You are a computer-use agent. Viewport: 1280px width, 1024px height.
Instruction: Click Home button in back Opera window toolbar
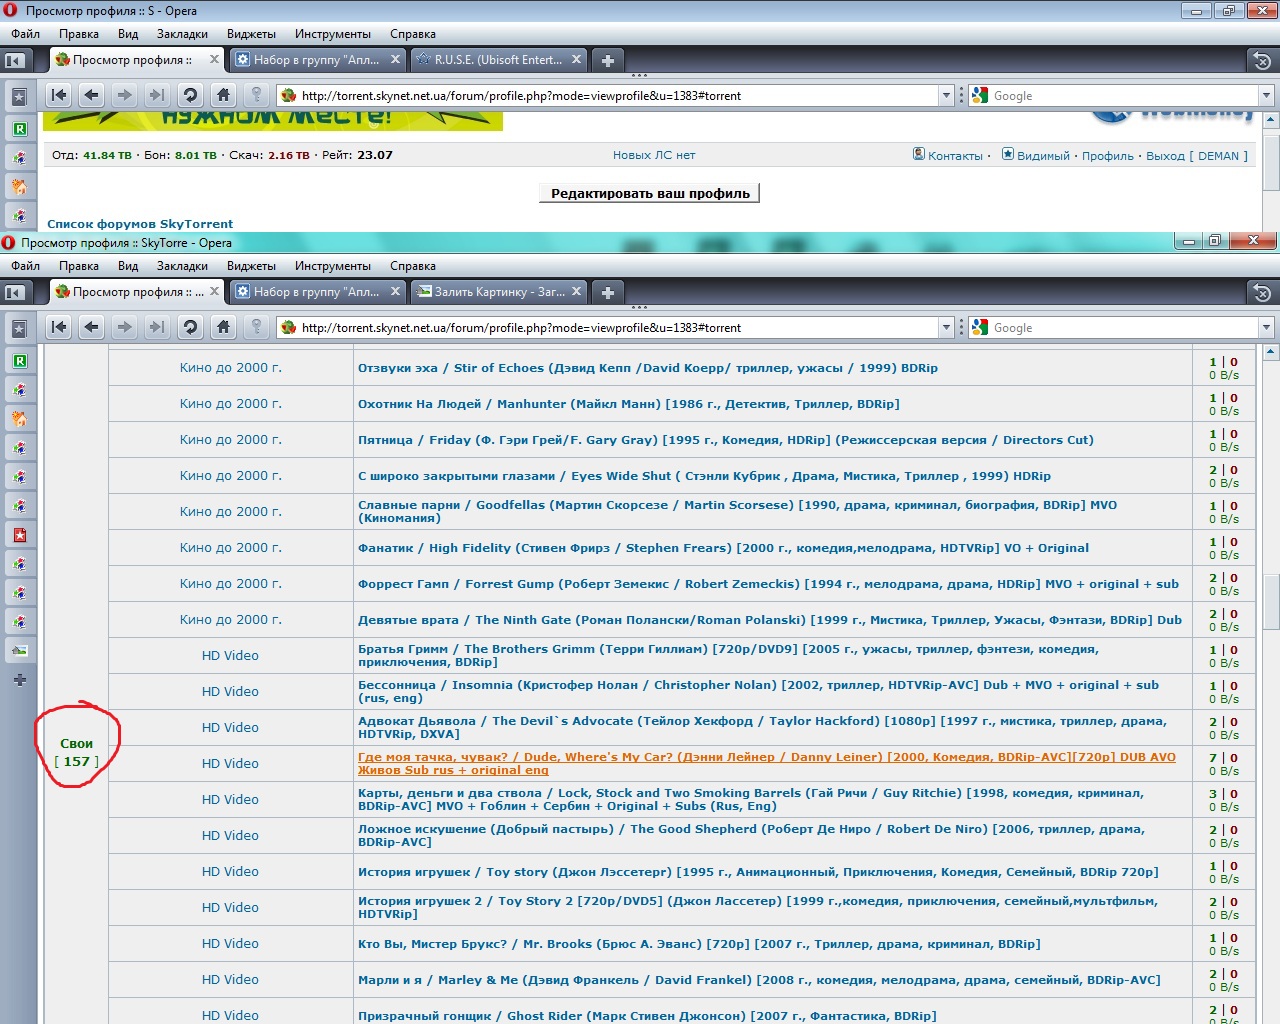pos(223,95)
